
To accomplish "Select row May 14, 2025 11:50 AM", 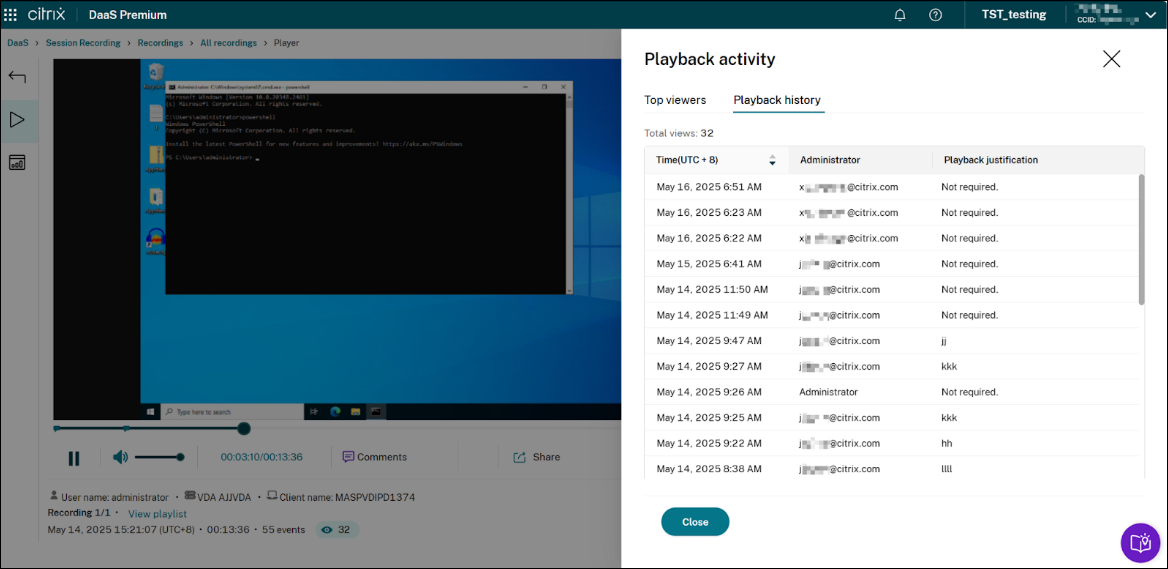I will [x=892, y=290].
